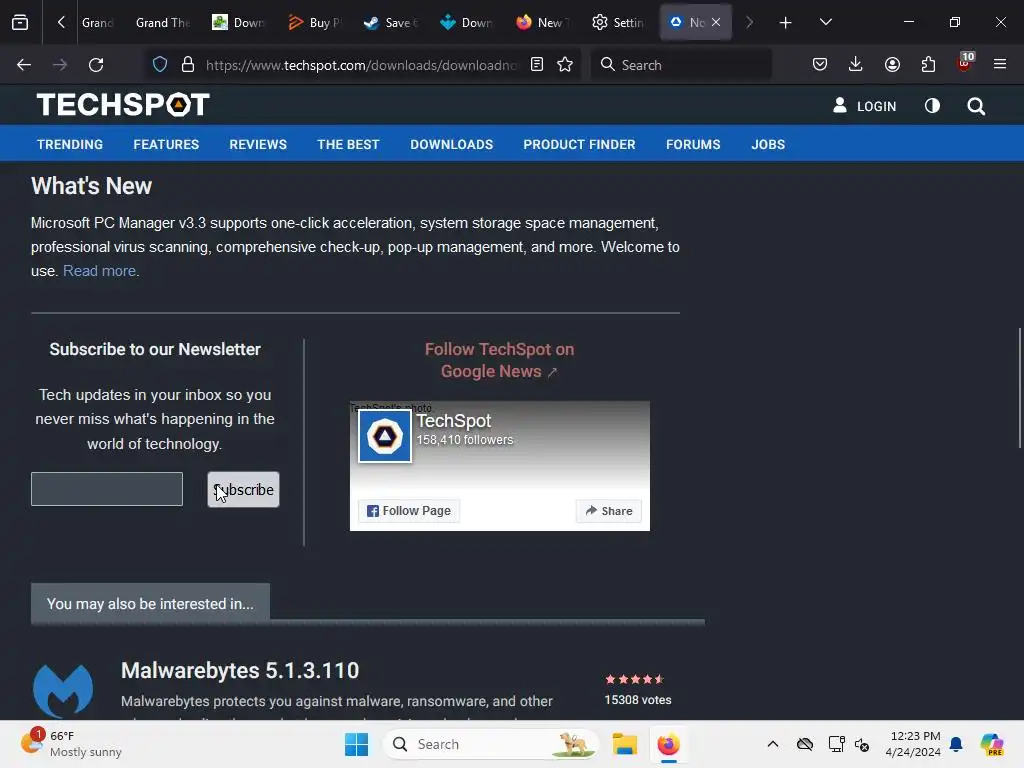Open the JOBS menu
Screen dimensions: 1024x768
[x=768, y=144]
